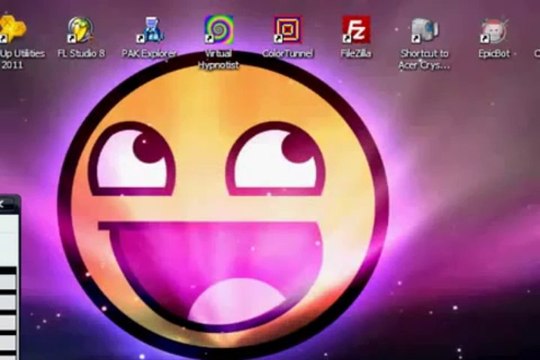Open the TuneUp Utilities 2011 shortcut
Screen dimensions: 540x360
click(12, 29)
